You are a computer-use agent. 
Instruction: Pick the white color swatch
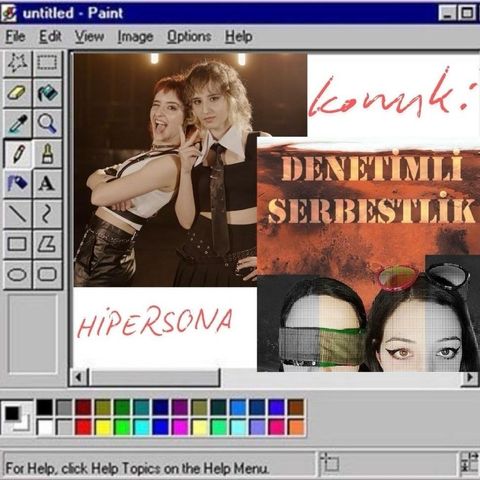coord(45,427)
